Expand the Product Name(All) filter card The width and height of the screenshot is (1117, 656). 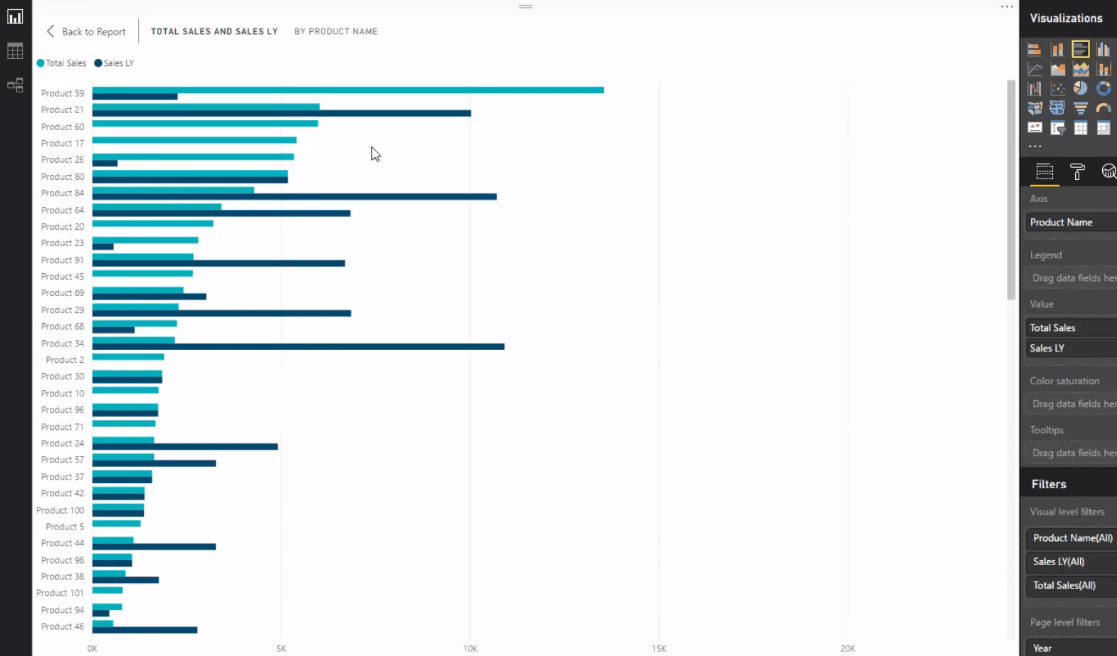coord(1071,538)
